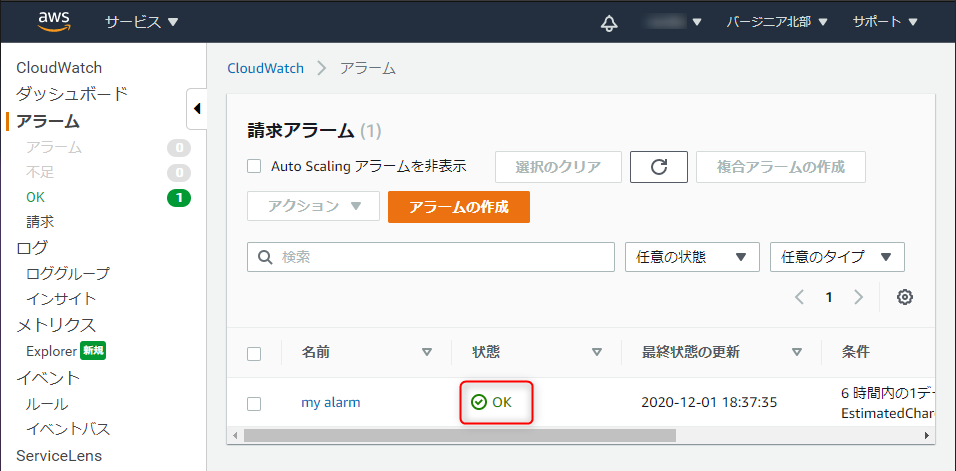Image resolution: width=956 pixels, height=471 pixels.
Task: Toggle Auto Scaling アラームを非表示 checkbox
Action: (254, 166)
